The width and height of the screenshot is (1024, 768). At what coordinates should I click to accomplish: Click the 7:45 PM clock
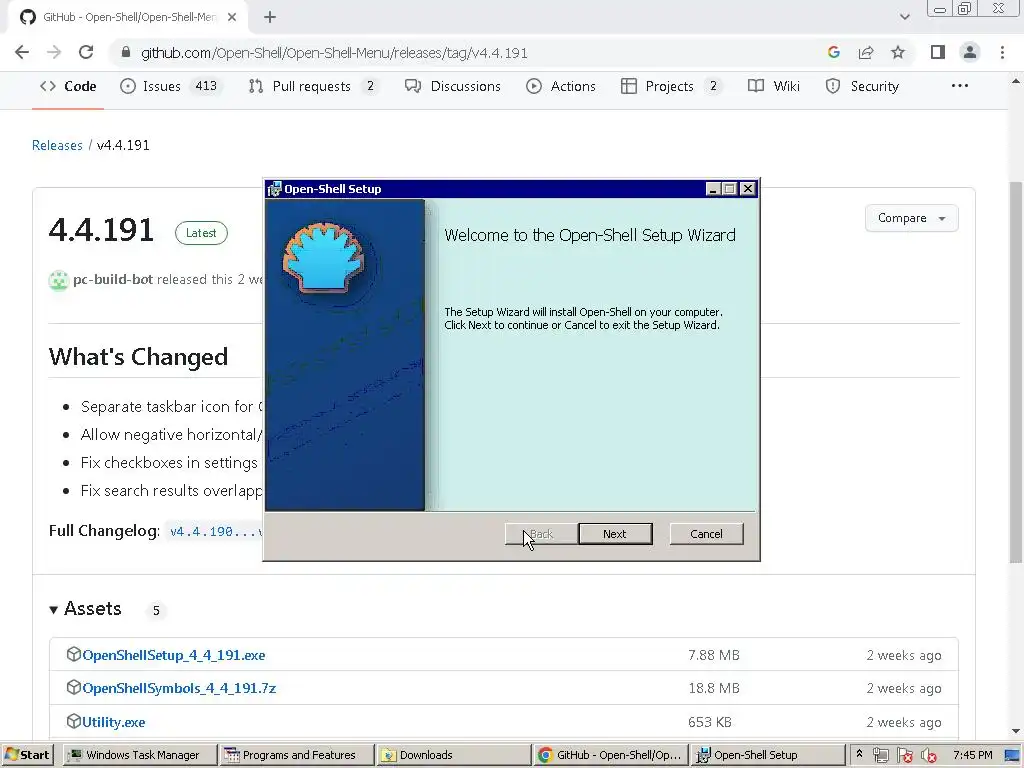point(972,755)
